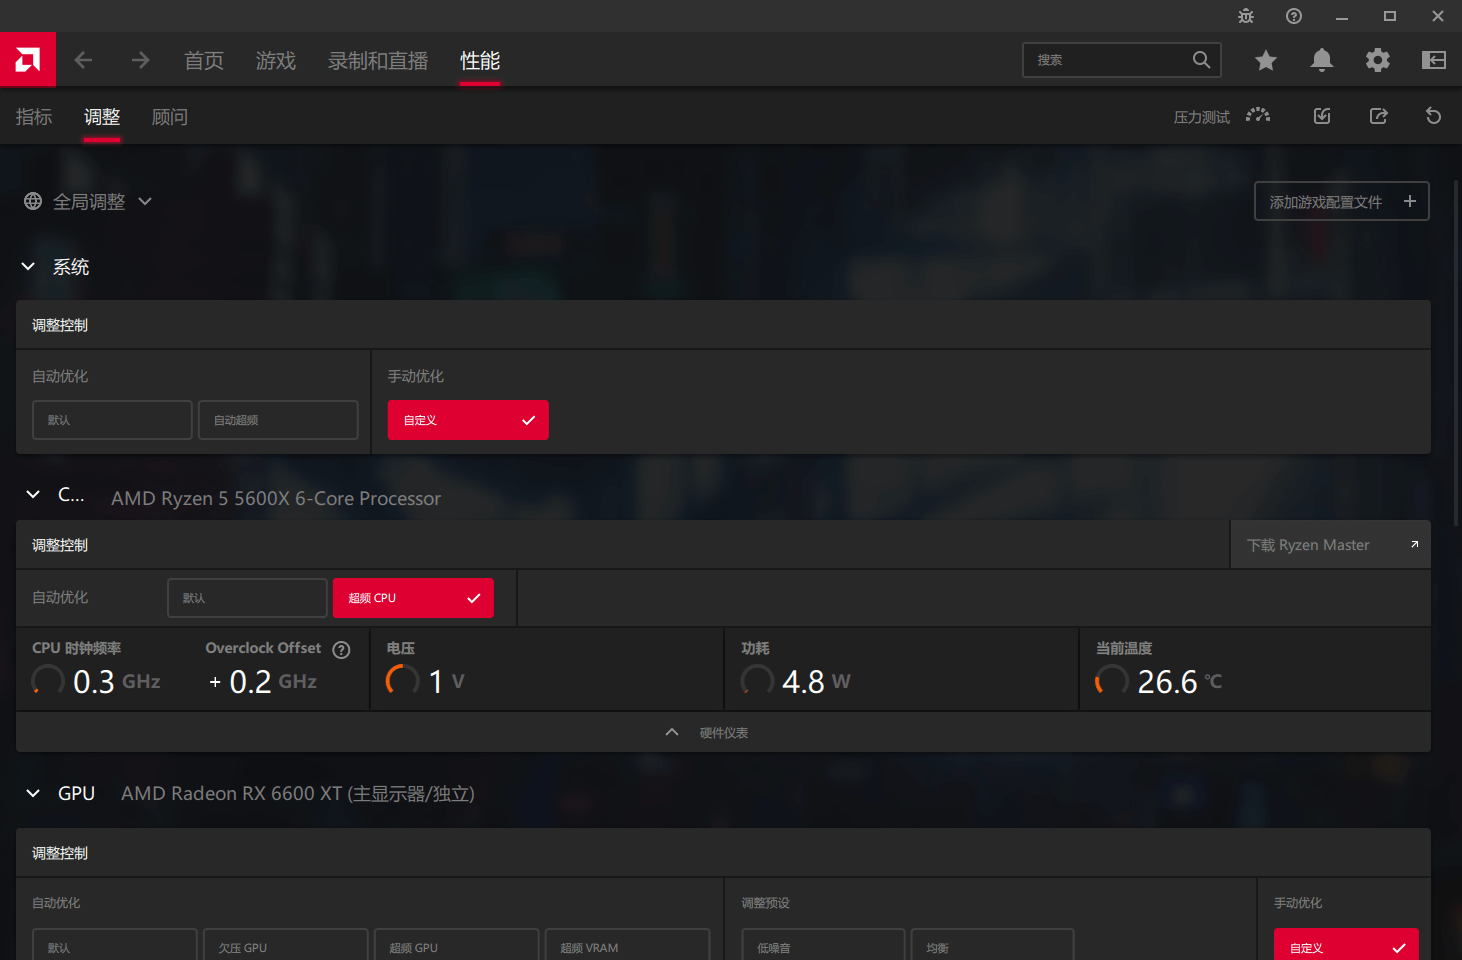The width and height of the screenshot is (1462, 960).
Task: Click the reset tuning icon
Action: (x=1433, y=115)
